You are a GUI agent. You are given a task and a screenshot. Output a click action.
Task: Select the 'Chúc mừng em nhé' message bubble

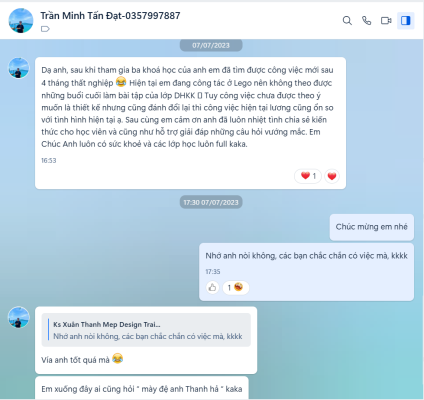(372, 227)
